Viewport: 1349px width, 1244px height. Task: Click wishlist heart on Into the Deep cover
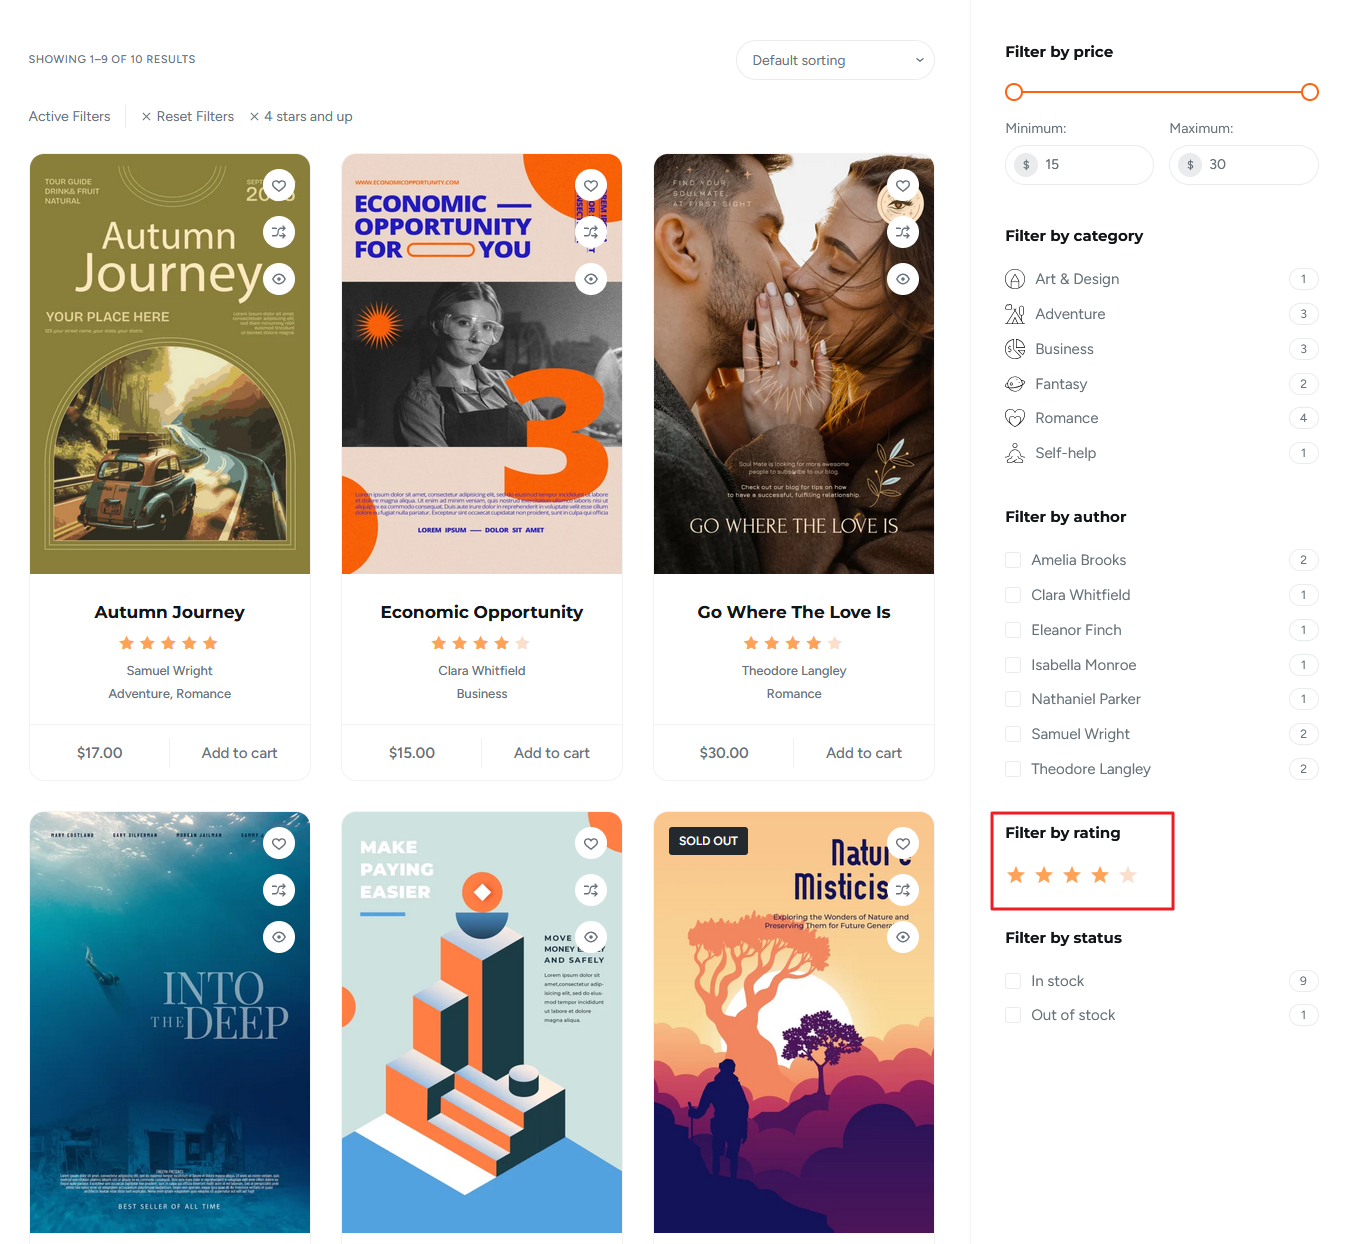[279, 843]
